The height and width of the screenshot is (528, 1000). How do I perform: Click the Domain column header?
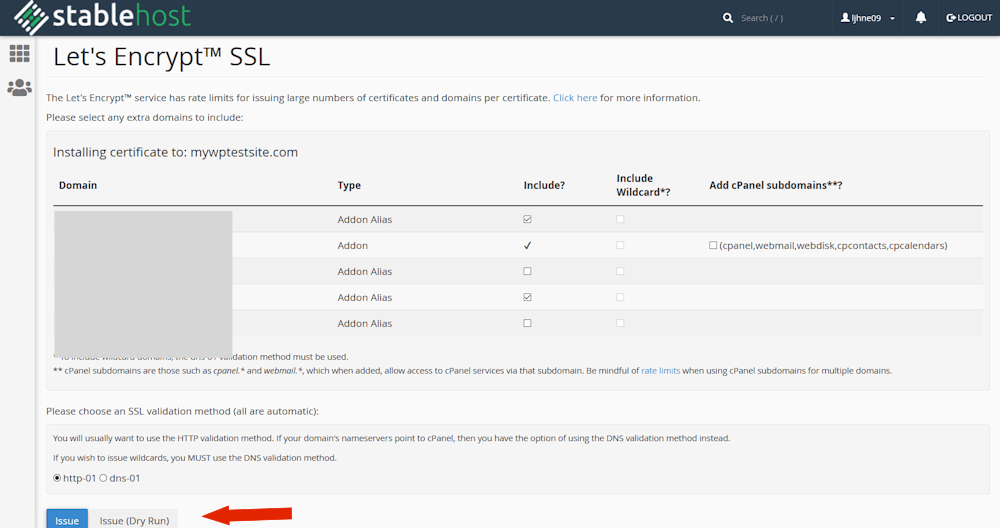(x=78, y=185)
